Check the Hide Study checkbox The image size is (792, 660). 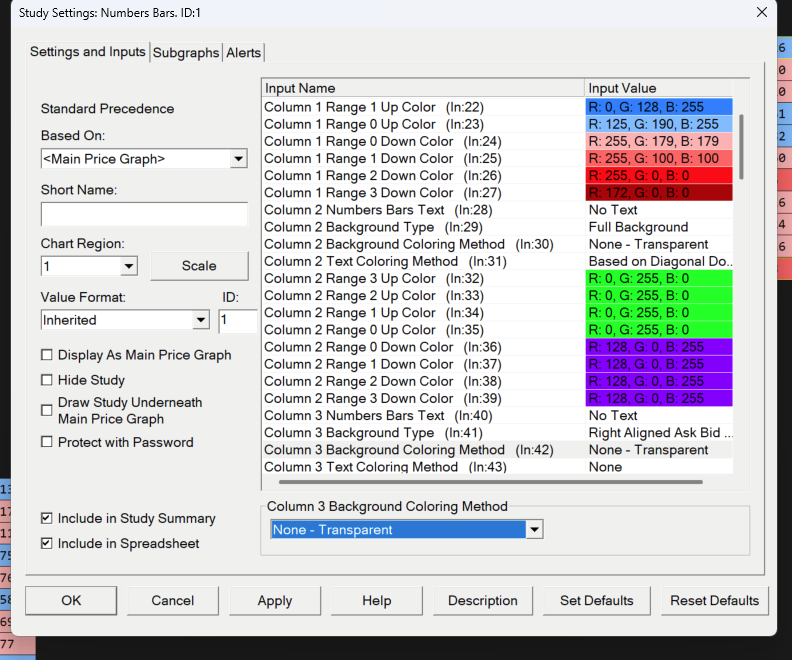[x=47, y=380]
